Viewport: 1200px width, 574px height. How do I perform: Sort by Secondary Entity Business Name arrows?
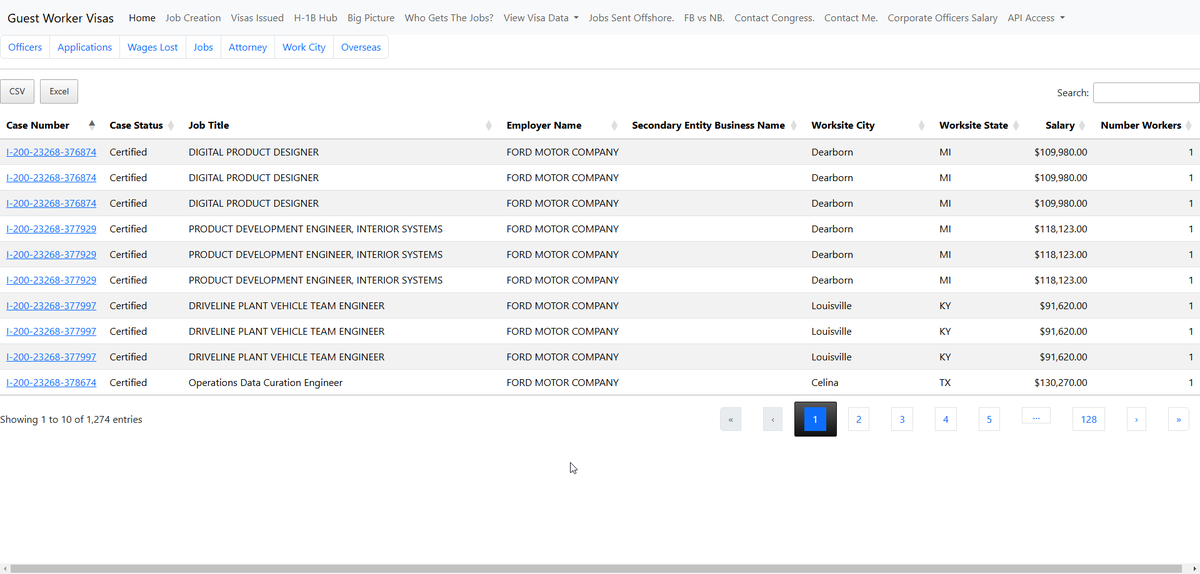[x=794, y=125]
